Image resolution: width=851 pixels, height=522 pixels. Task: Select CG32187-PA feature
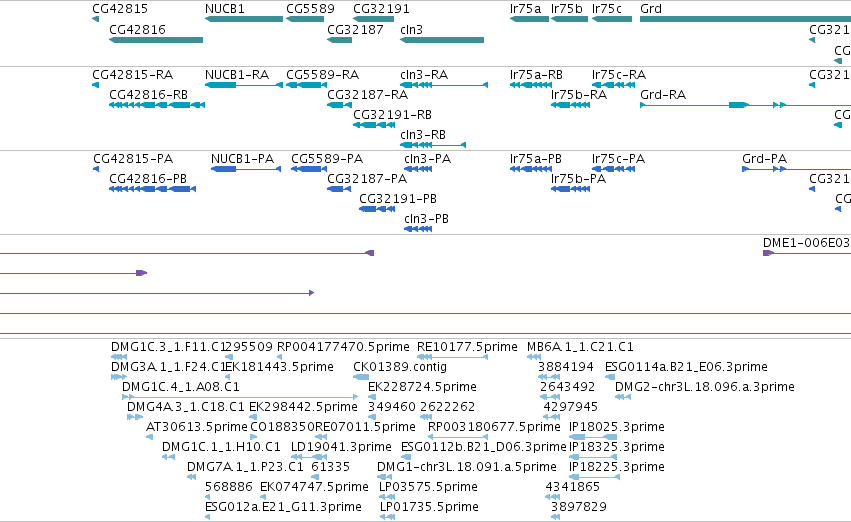(x=339, y=189)
